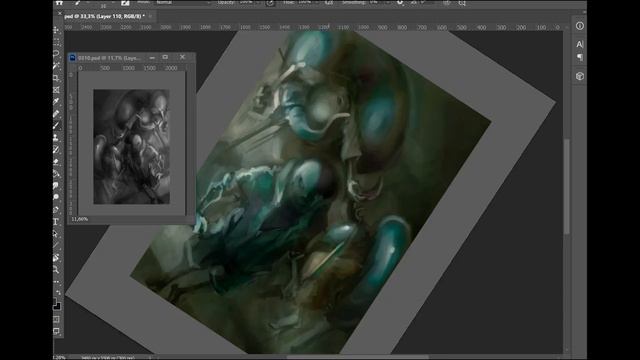The image size is (640, 360).
Task: Select the Eyedropper tool
Action: (x=56, y=102)
